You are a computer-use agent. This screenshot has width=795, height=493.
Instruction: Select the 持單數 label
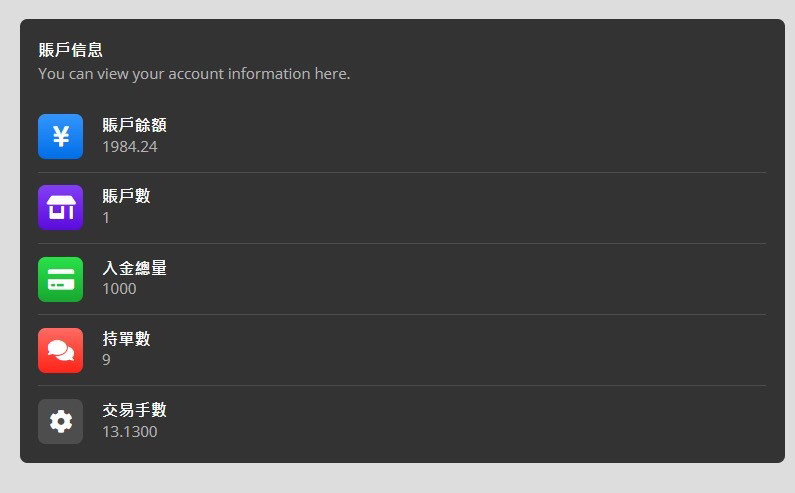[126, 339]
